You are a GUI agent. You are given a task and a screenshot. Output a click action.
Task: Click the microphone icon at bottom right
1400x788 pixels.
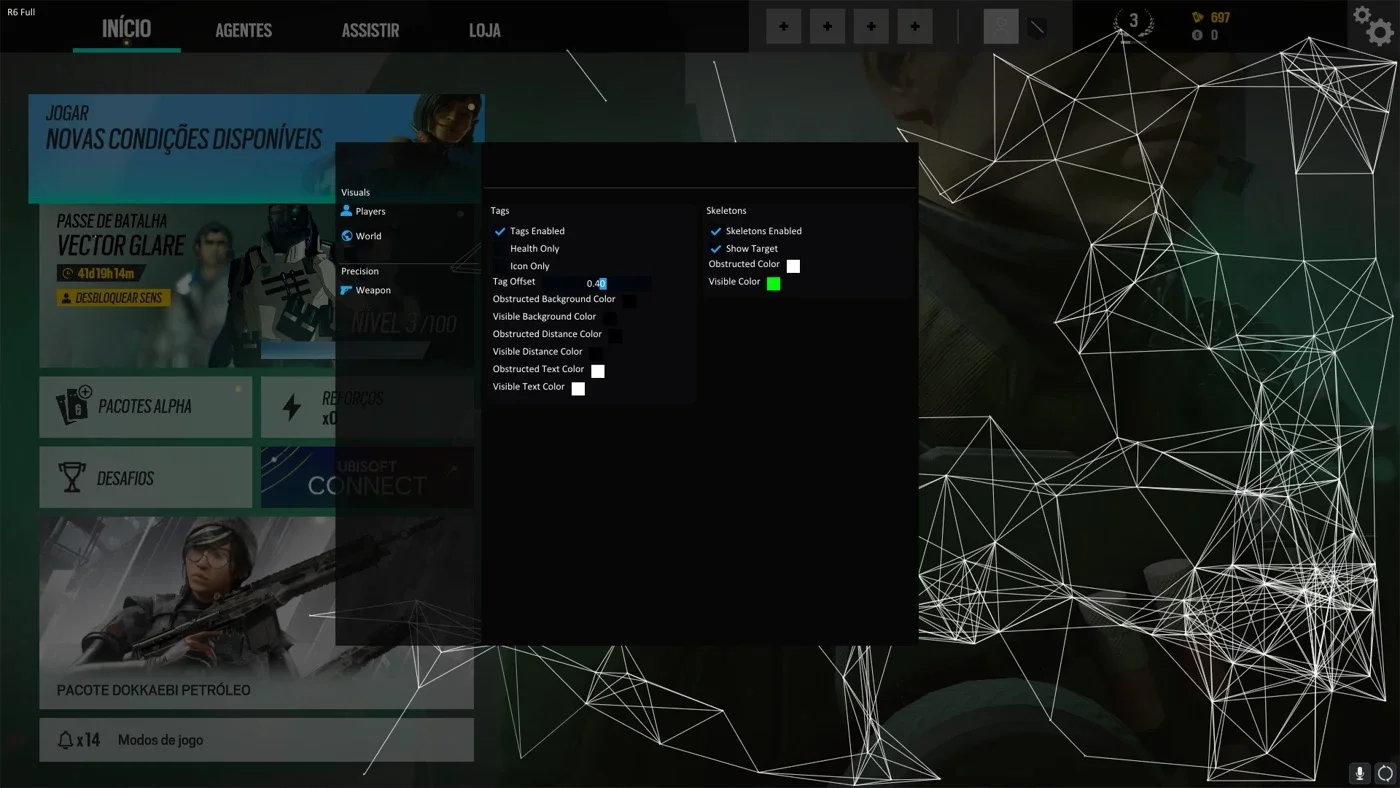(1359, 773)
